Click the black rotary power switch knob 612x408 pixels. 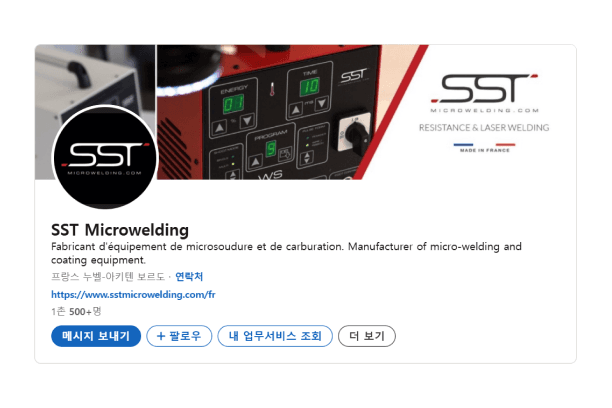coord(356,133)
